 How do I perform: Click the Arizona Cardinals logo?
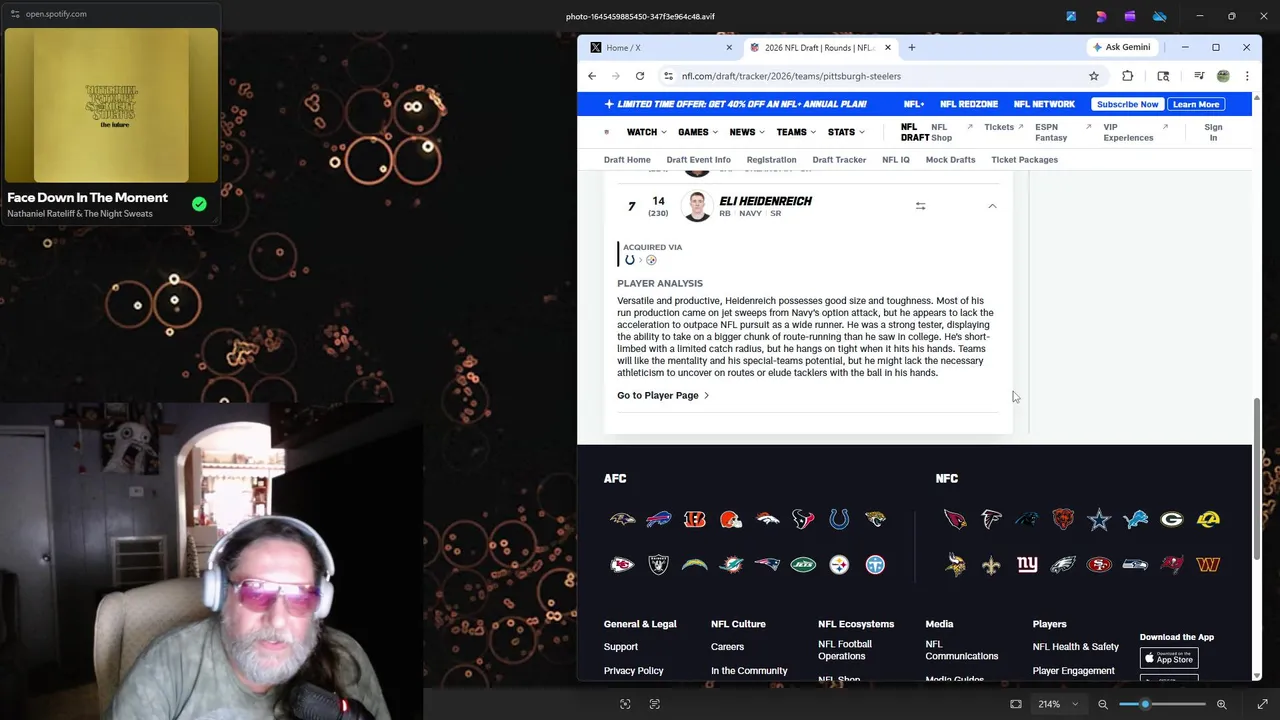coord(955,519)
